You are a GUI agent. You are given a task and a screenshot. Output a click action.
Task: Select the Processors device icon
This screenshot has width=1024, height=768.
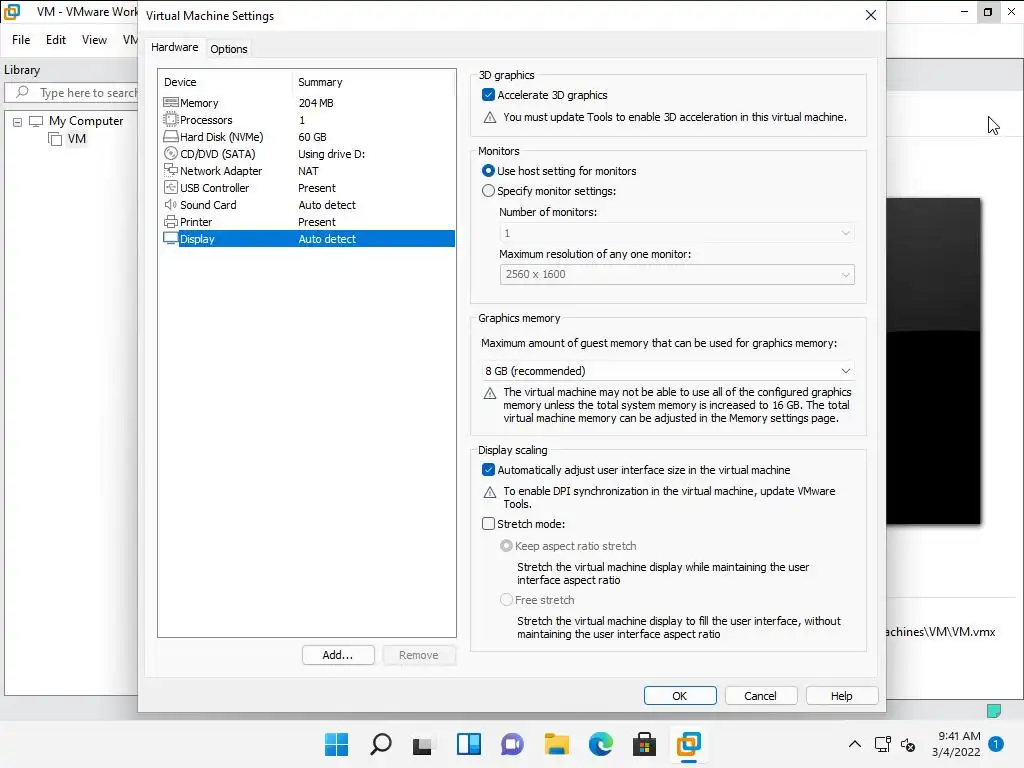pos(170,120)
